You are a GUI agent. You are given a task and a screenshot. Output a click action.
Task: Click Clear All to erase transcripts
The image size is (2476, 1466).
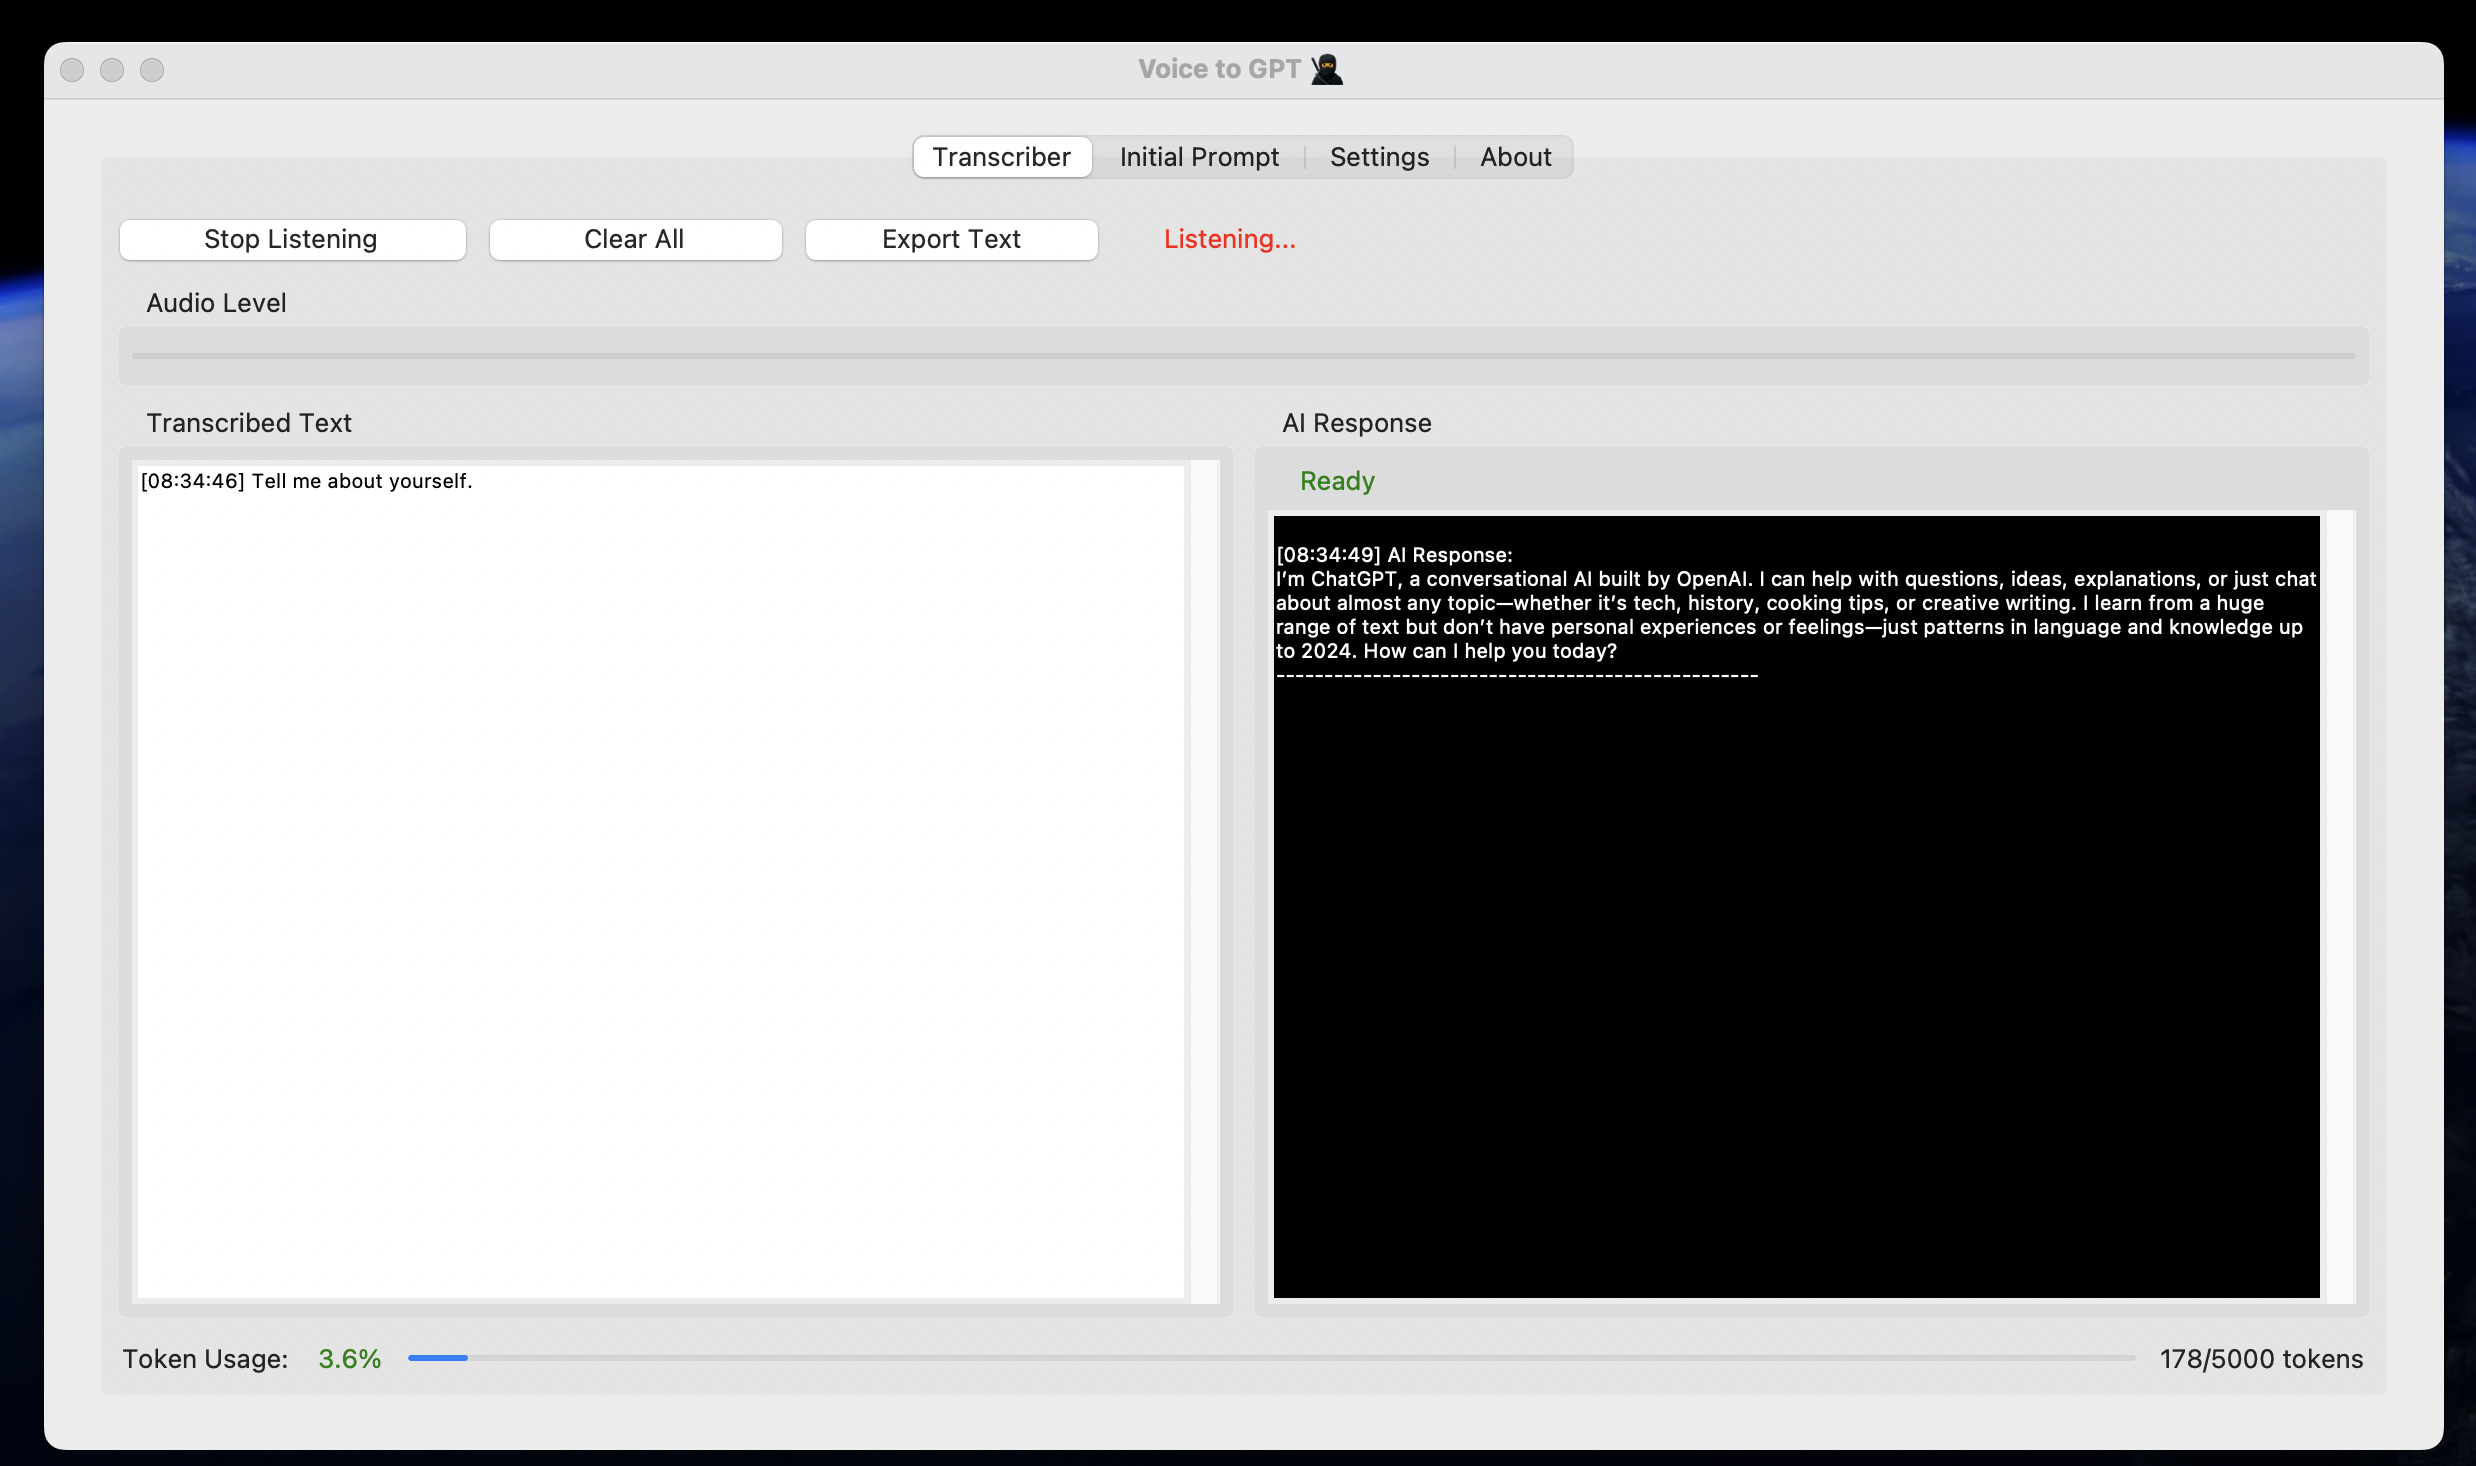pos(634,239)
